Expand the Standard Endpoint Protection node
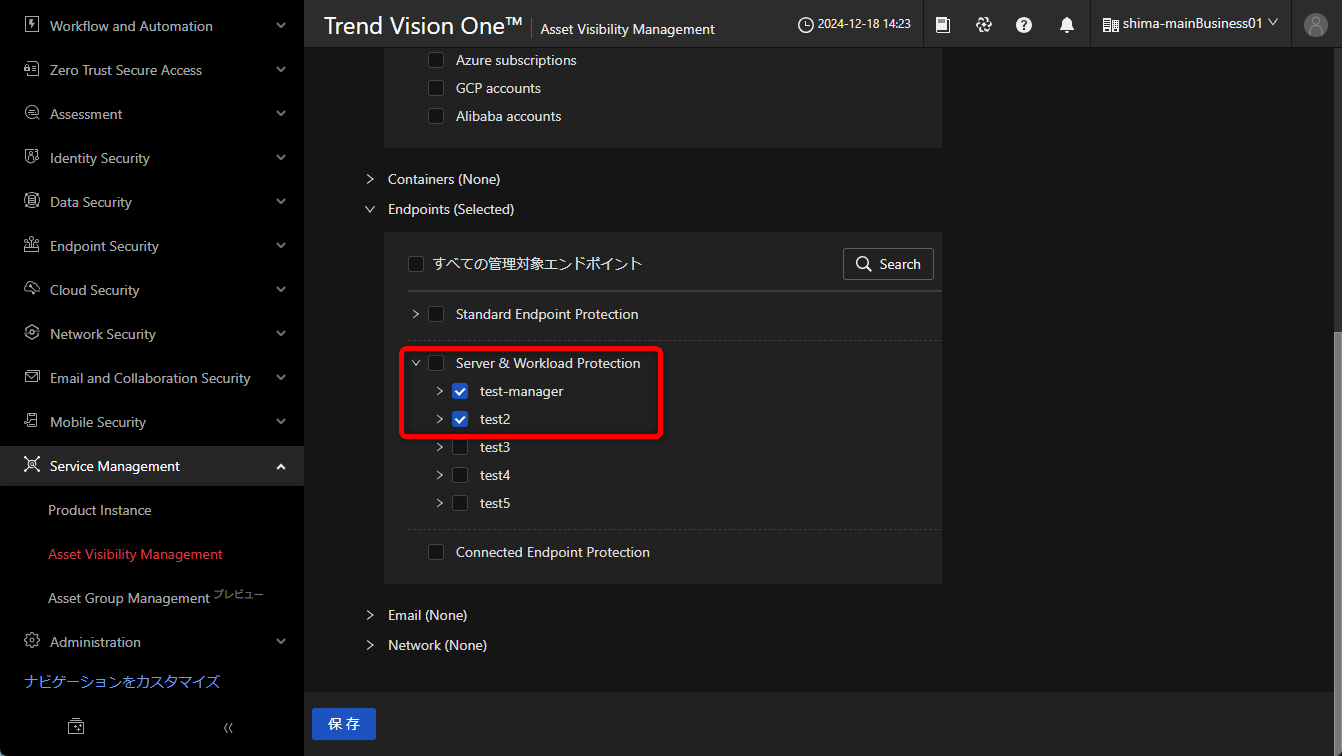This screenshot has height=756, width=1342. [416, 314]
